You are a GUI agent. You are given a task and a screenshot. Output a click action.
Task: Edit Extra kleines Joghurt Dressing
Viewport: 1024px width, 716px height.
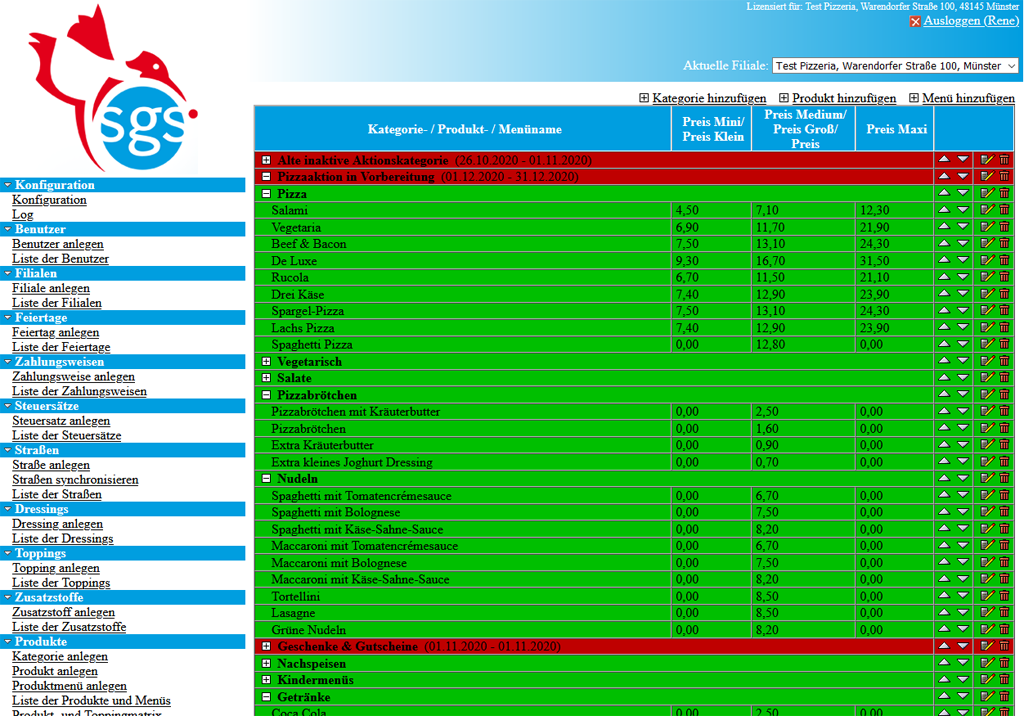[987, 462]
